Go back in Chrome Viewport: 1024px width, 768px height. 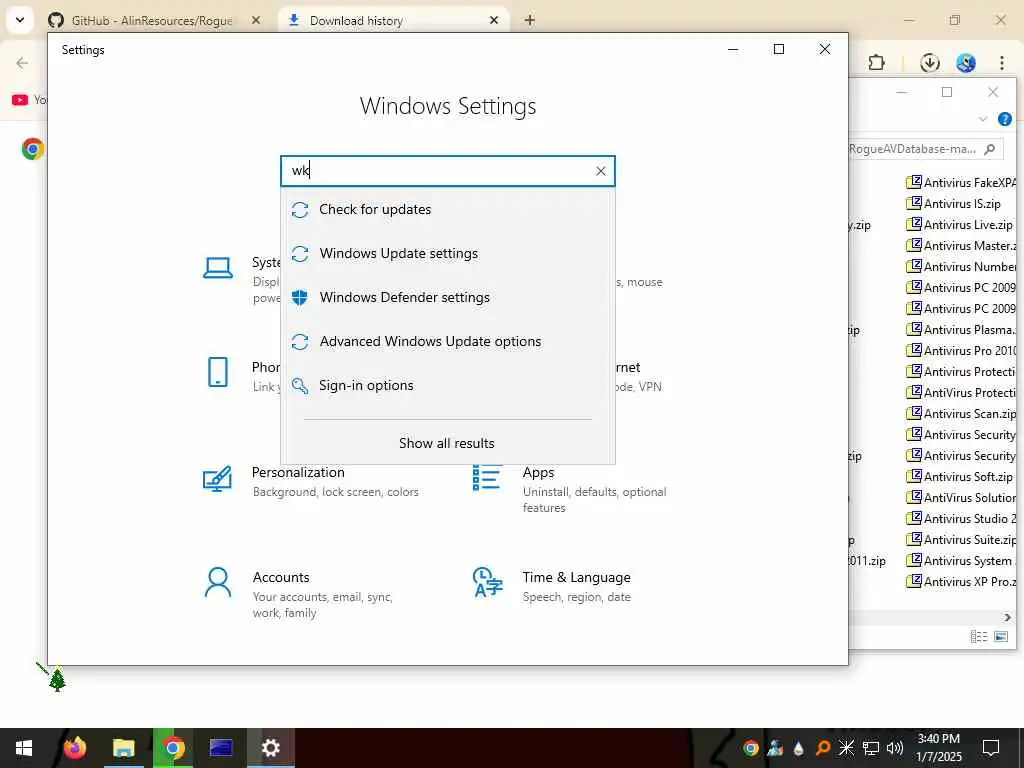pos(22,63)
